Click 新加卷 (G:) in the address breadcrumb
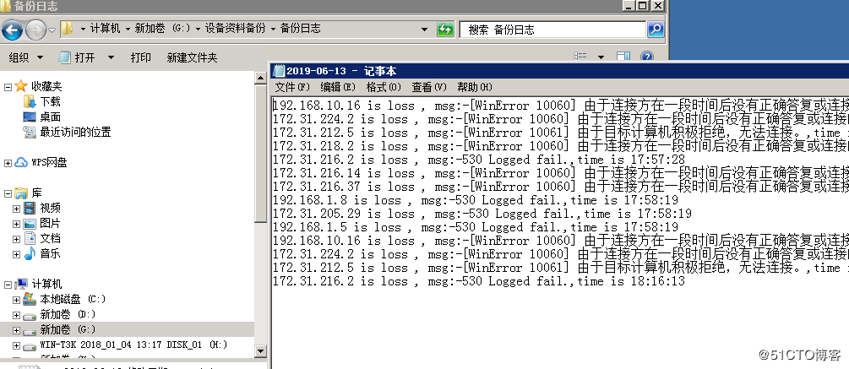The width and height of the screenshot is (849, 369). (x=162, y=29)
